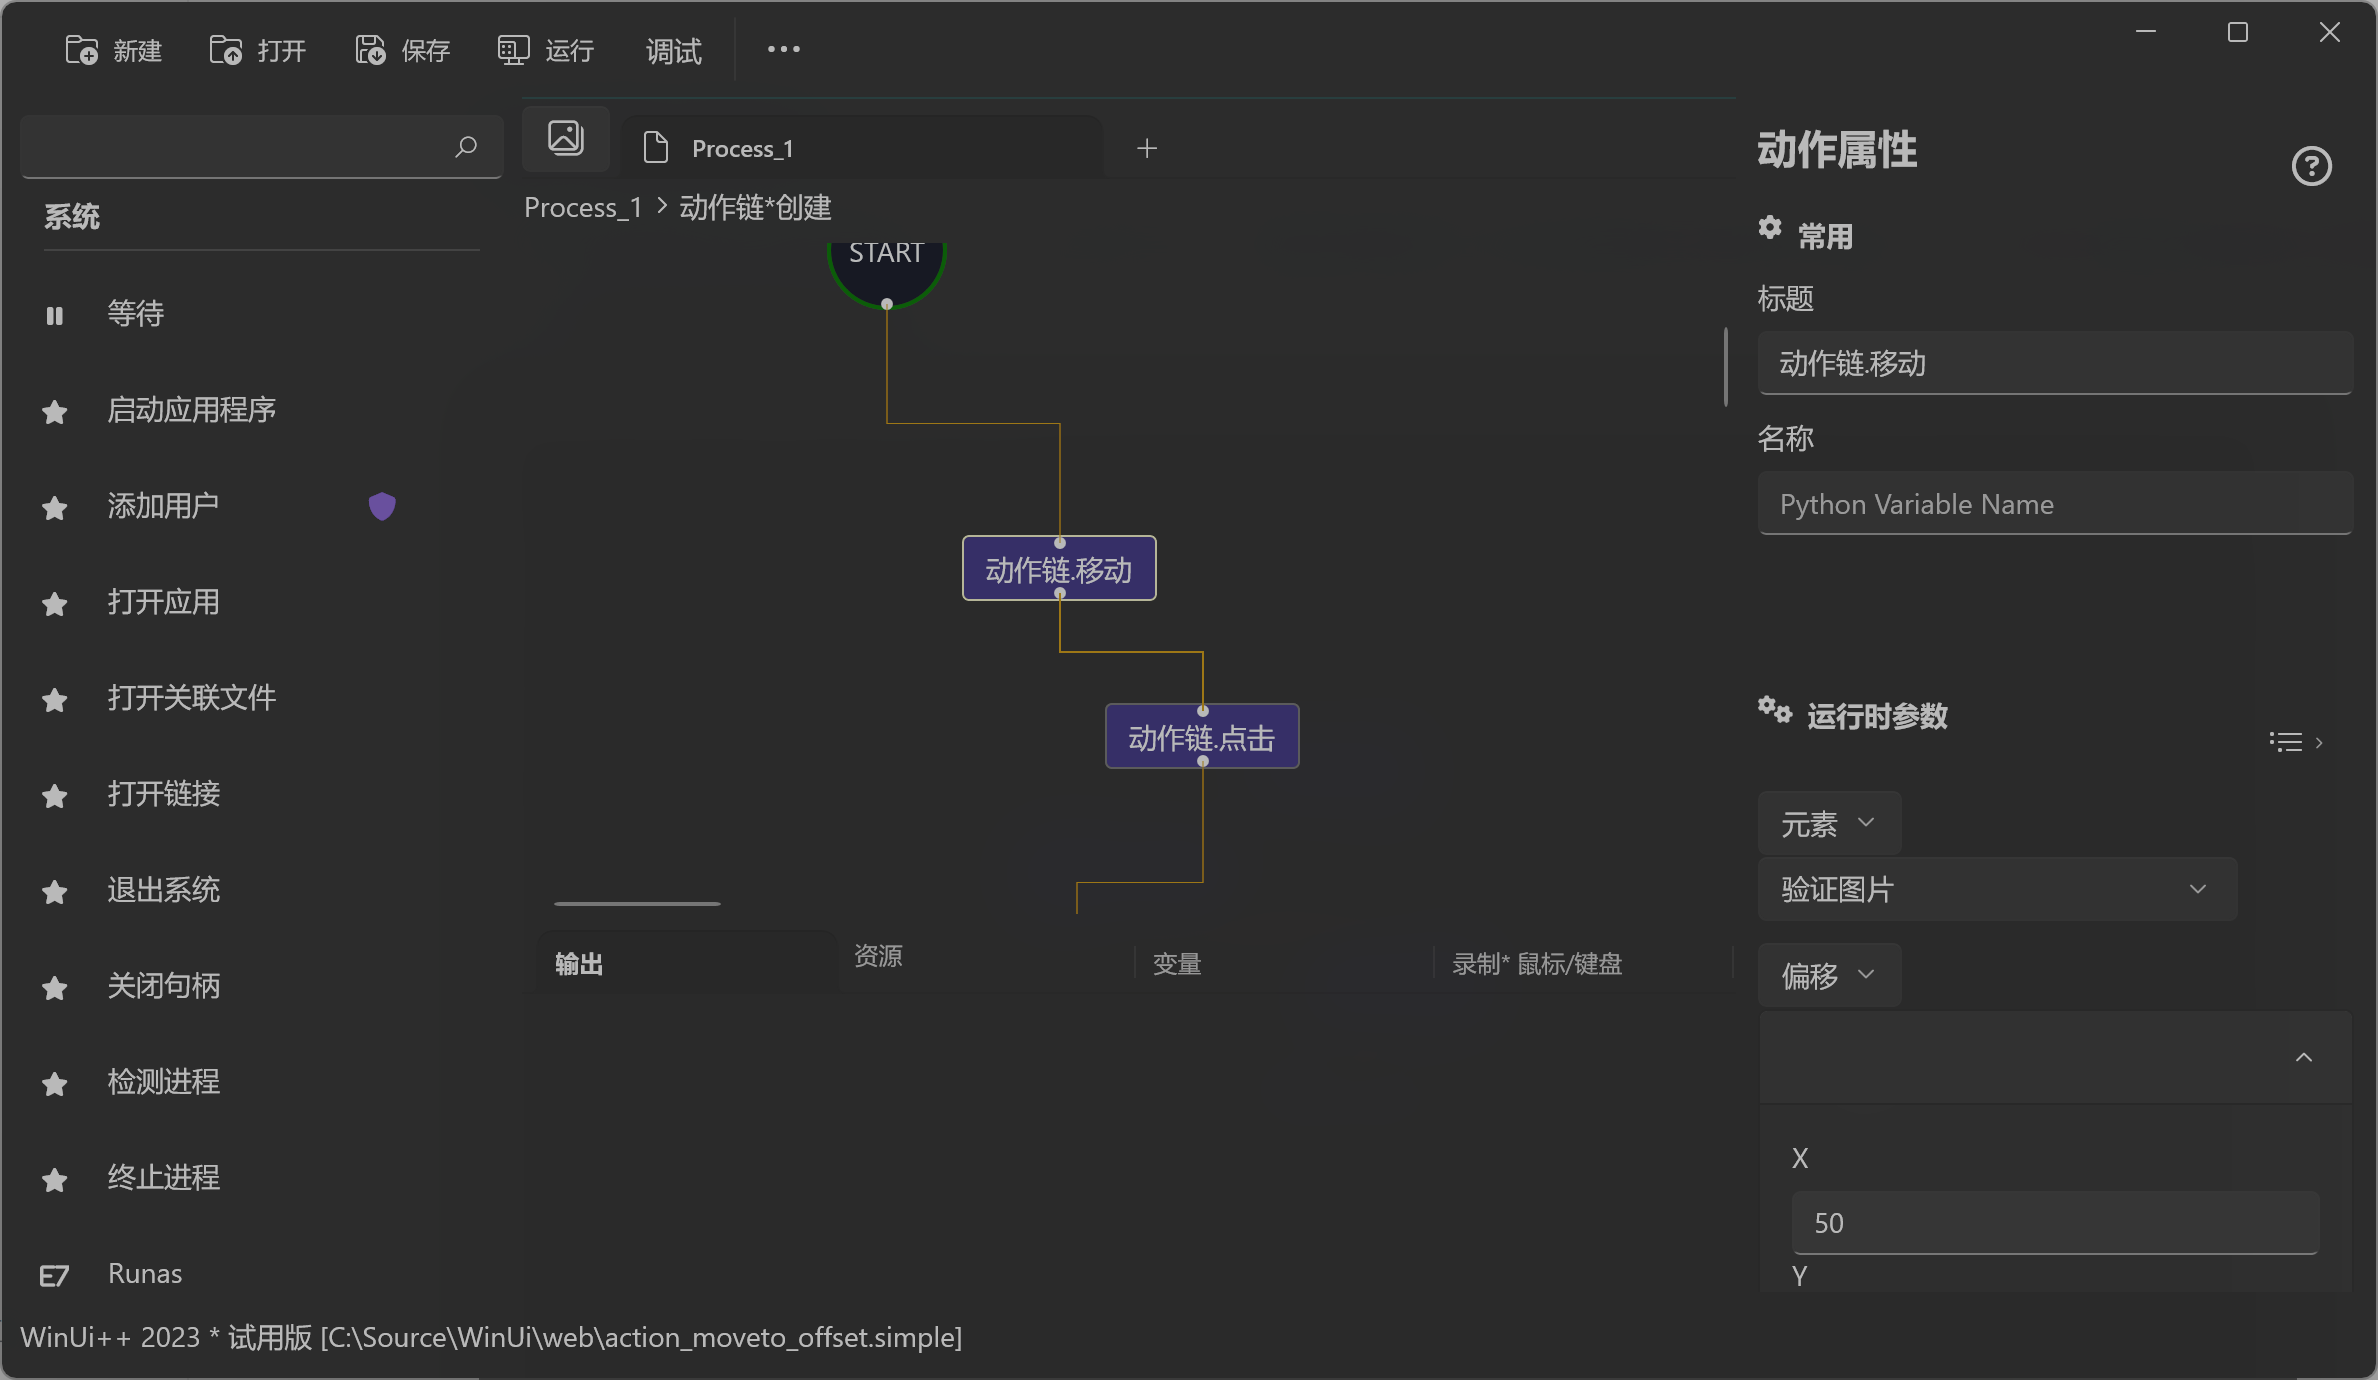The width and height of the screenshot is (2378, 1380).
Task: Open the 元素 dropdown
Action: click(x=1828, y=823)
